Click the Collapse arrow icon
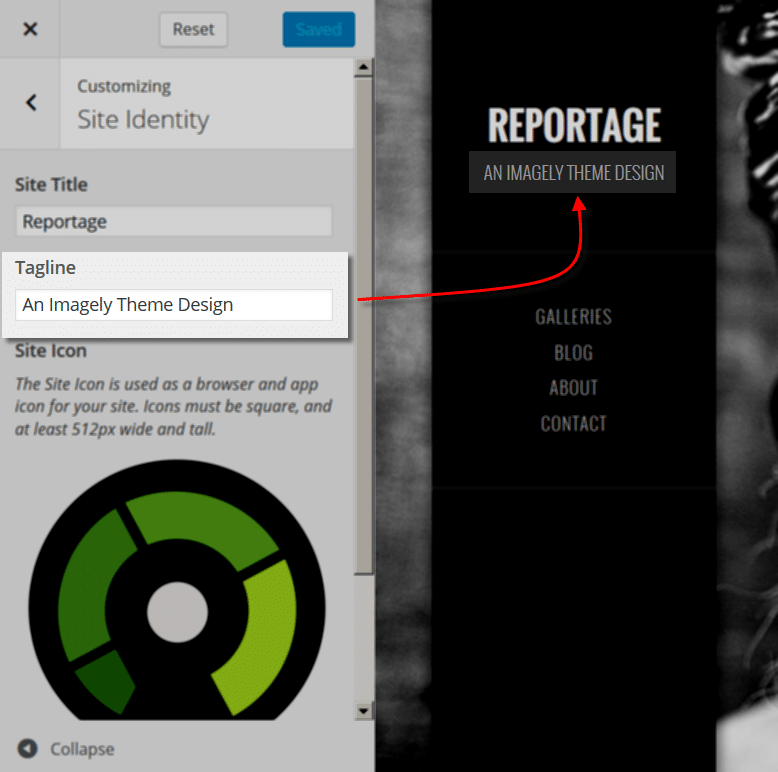The height and width of the screenshot is (772, 778). (x=27, y=749)
